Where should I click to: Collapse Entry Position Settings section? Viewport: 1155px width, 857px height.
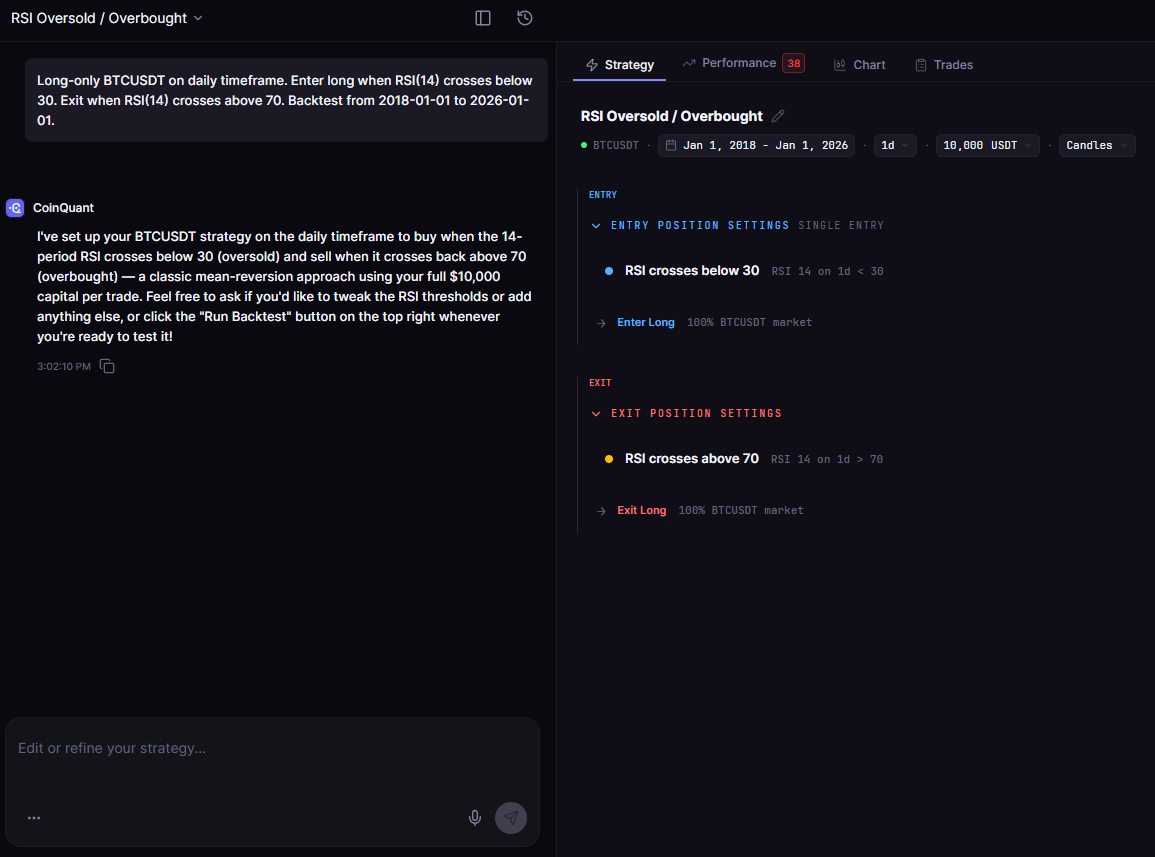coord(596,225)
